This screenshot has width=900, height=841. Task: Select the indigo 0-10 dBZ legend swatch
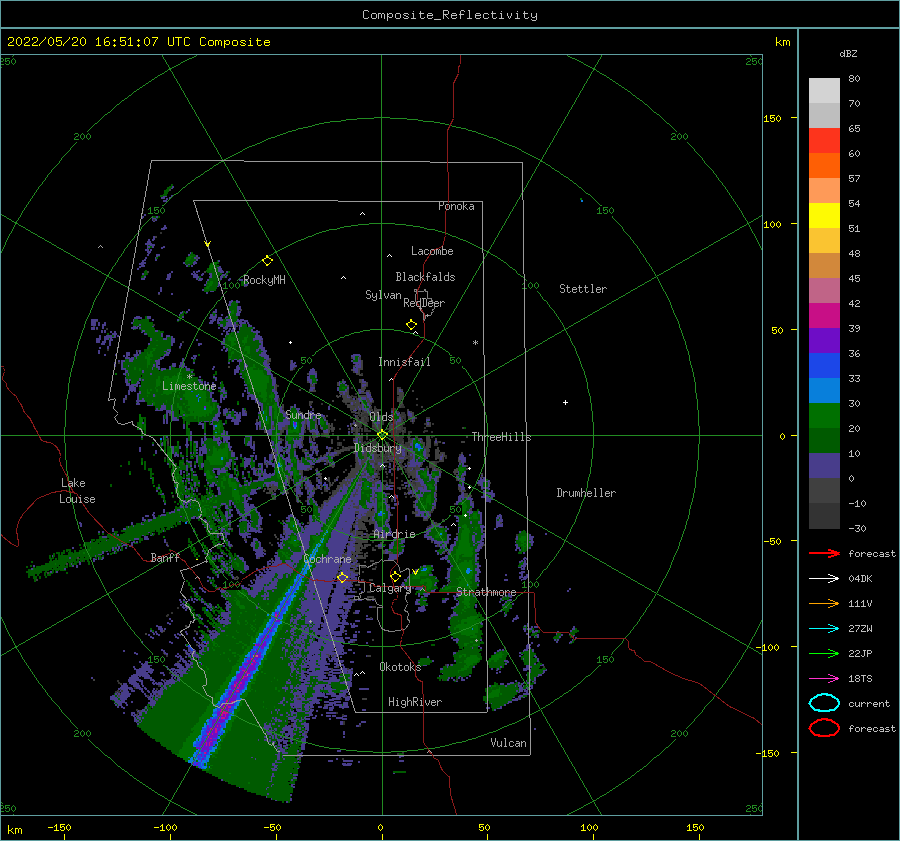[824, 466]
